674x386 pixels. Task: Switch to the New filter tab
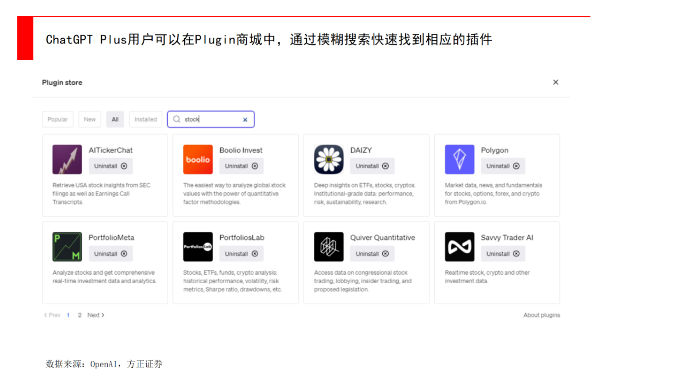click(x=89, y=119)
